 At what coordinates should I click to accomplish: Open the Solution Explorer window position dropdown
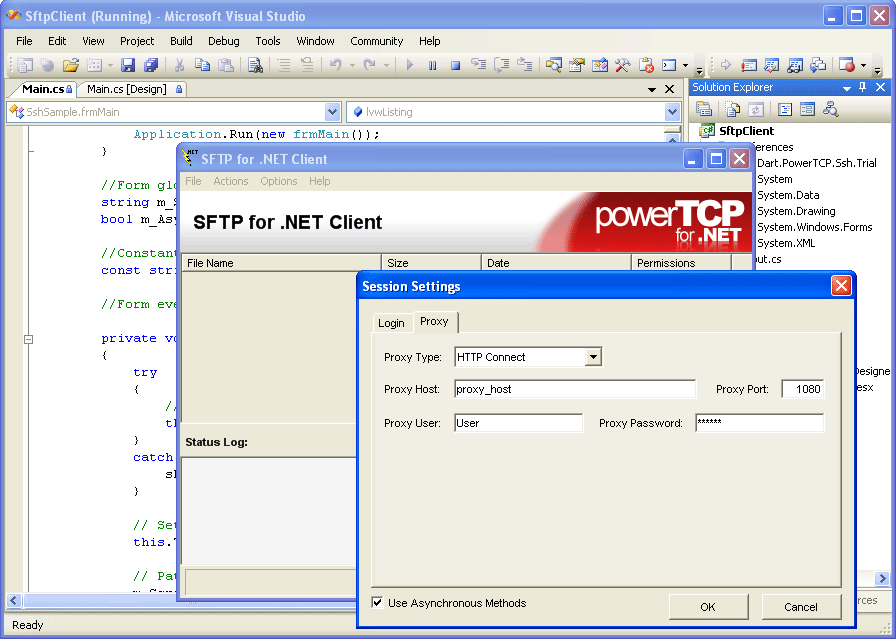tap(847, 88)
